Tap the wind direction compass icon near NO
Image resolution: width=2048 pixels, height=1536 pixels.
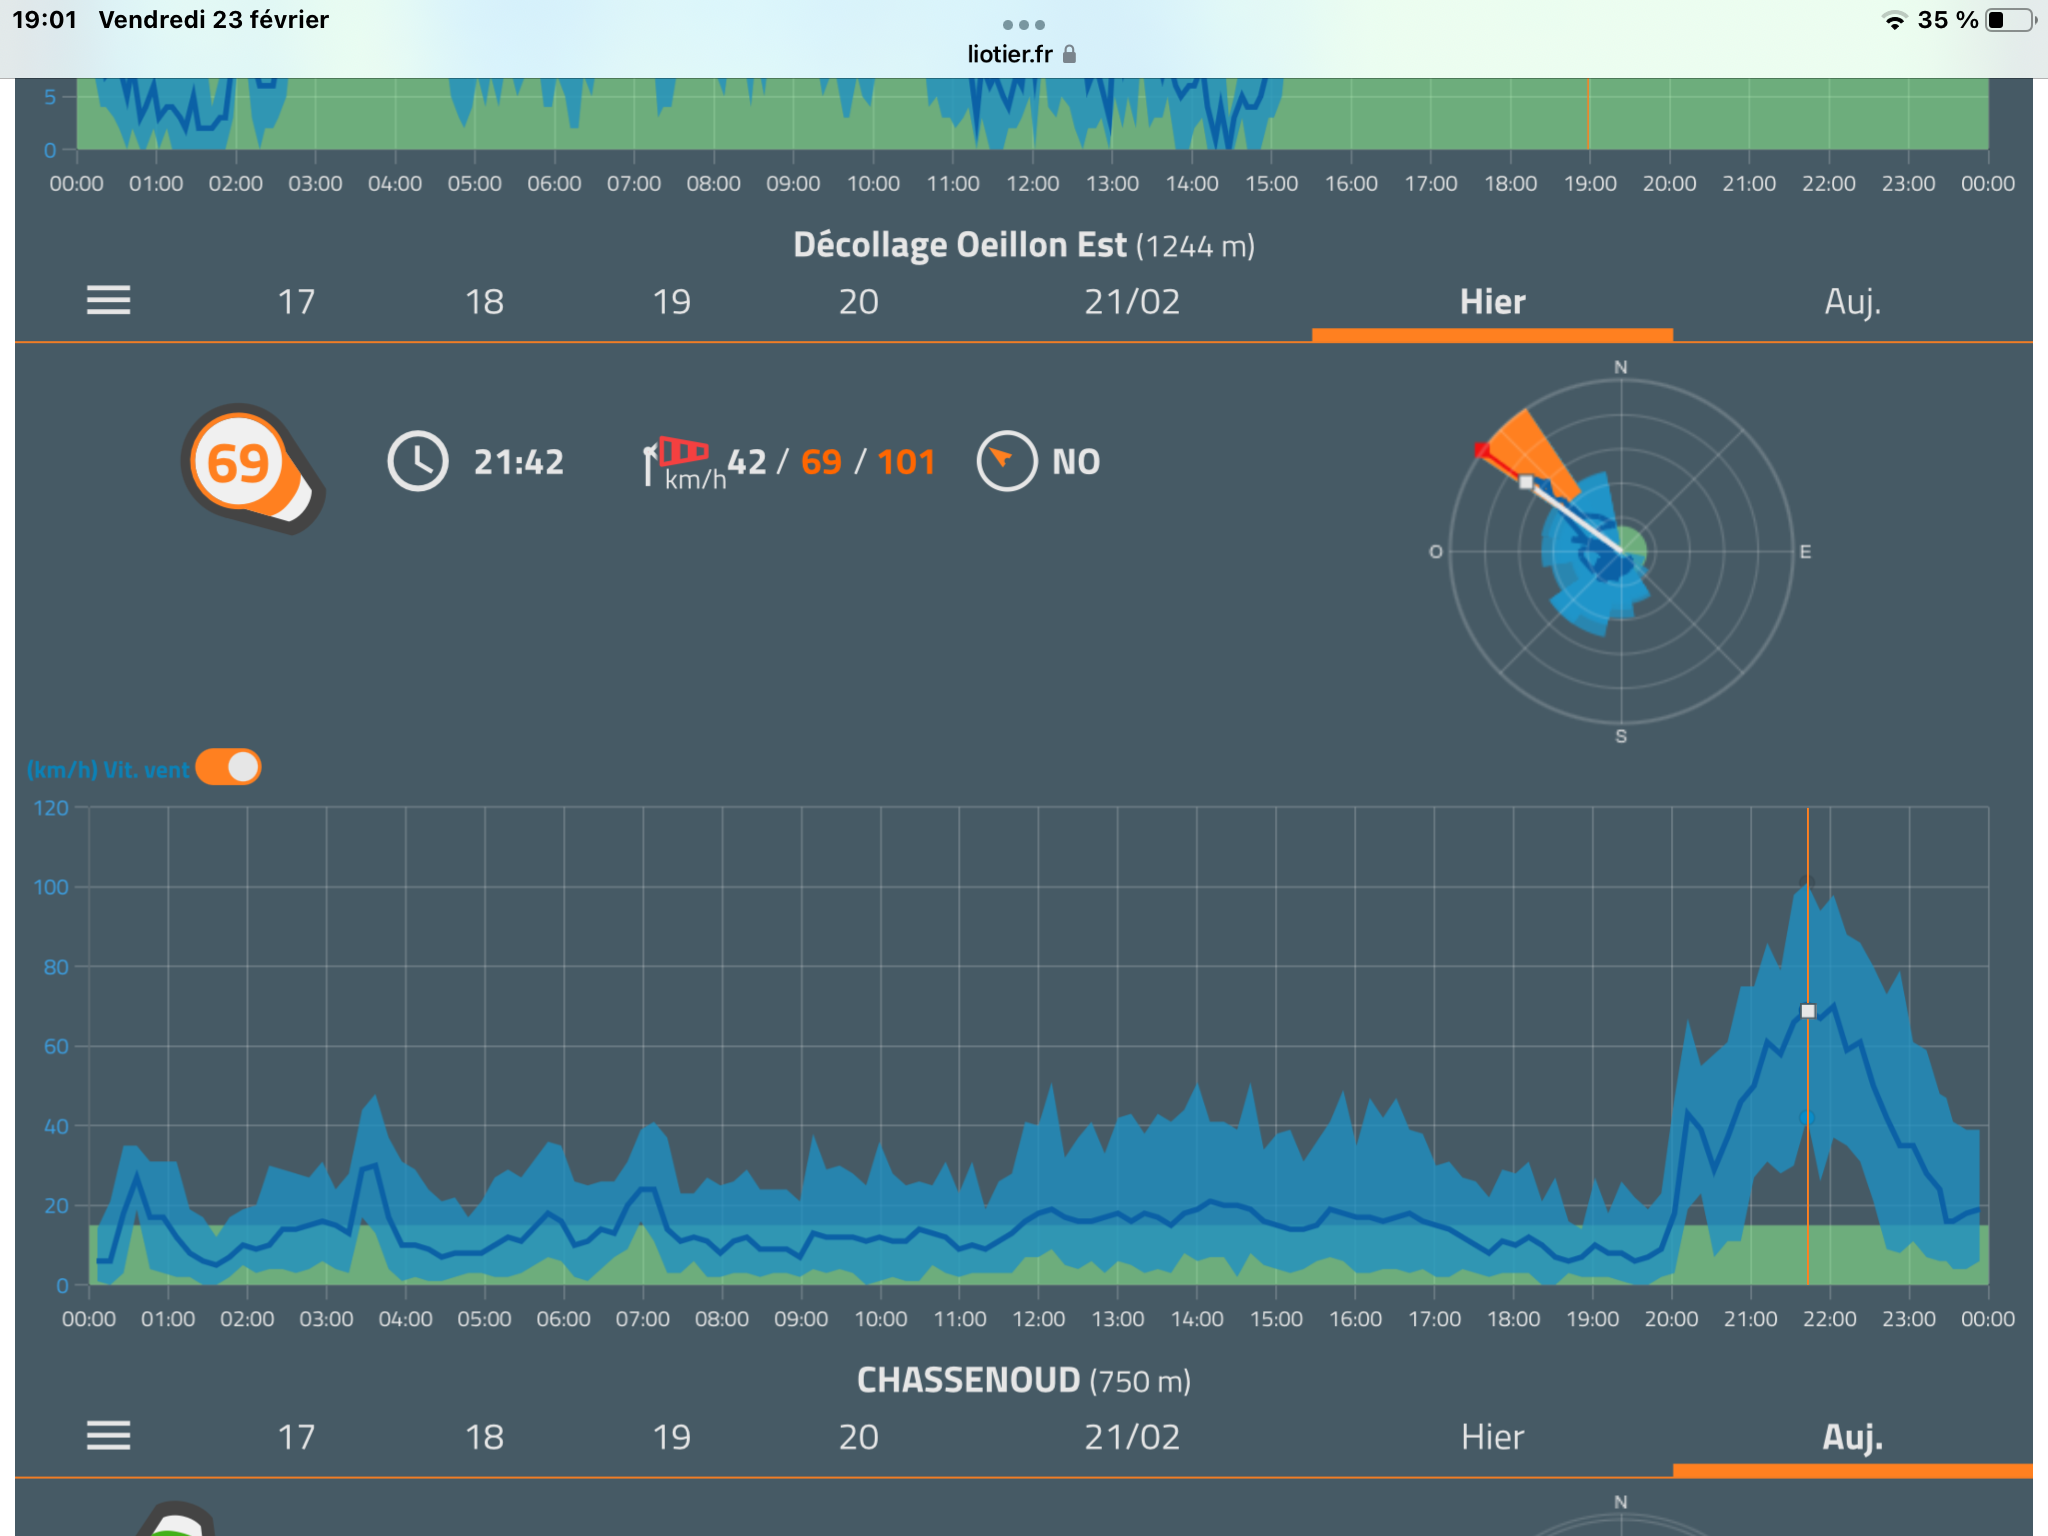coord(1006,461)
